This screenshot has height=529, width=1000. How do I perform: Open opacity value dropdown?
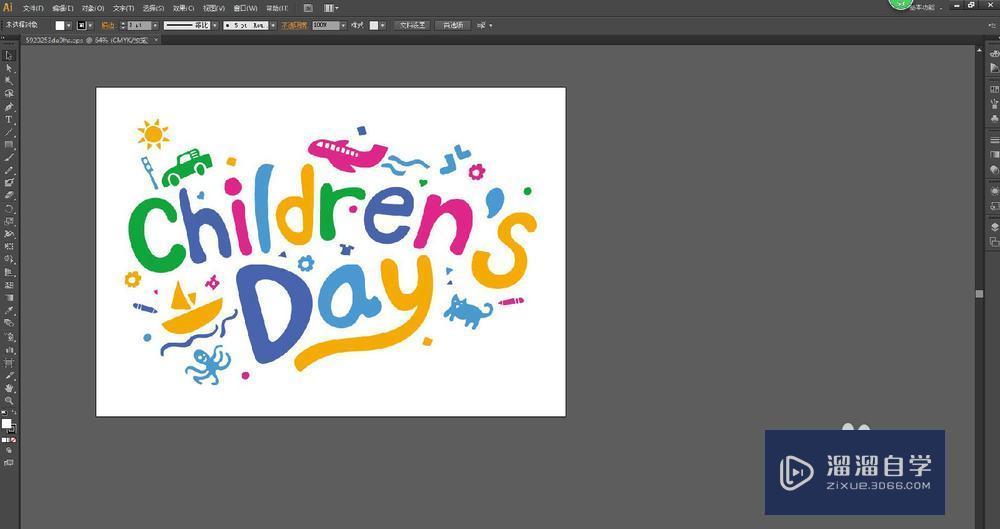(343, 26)
